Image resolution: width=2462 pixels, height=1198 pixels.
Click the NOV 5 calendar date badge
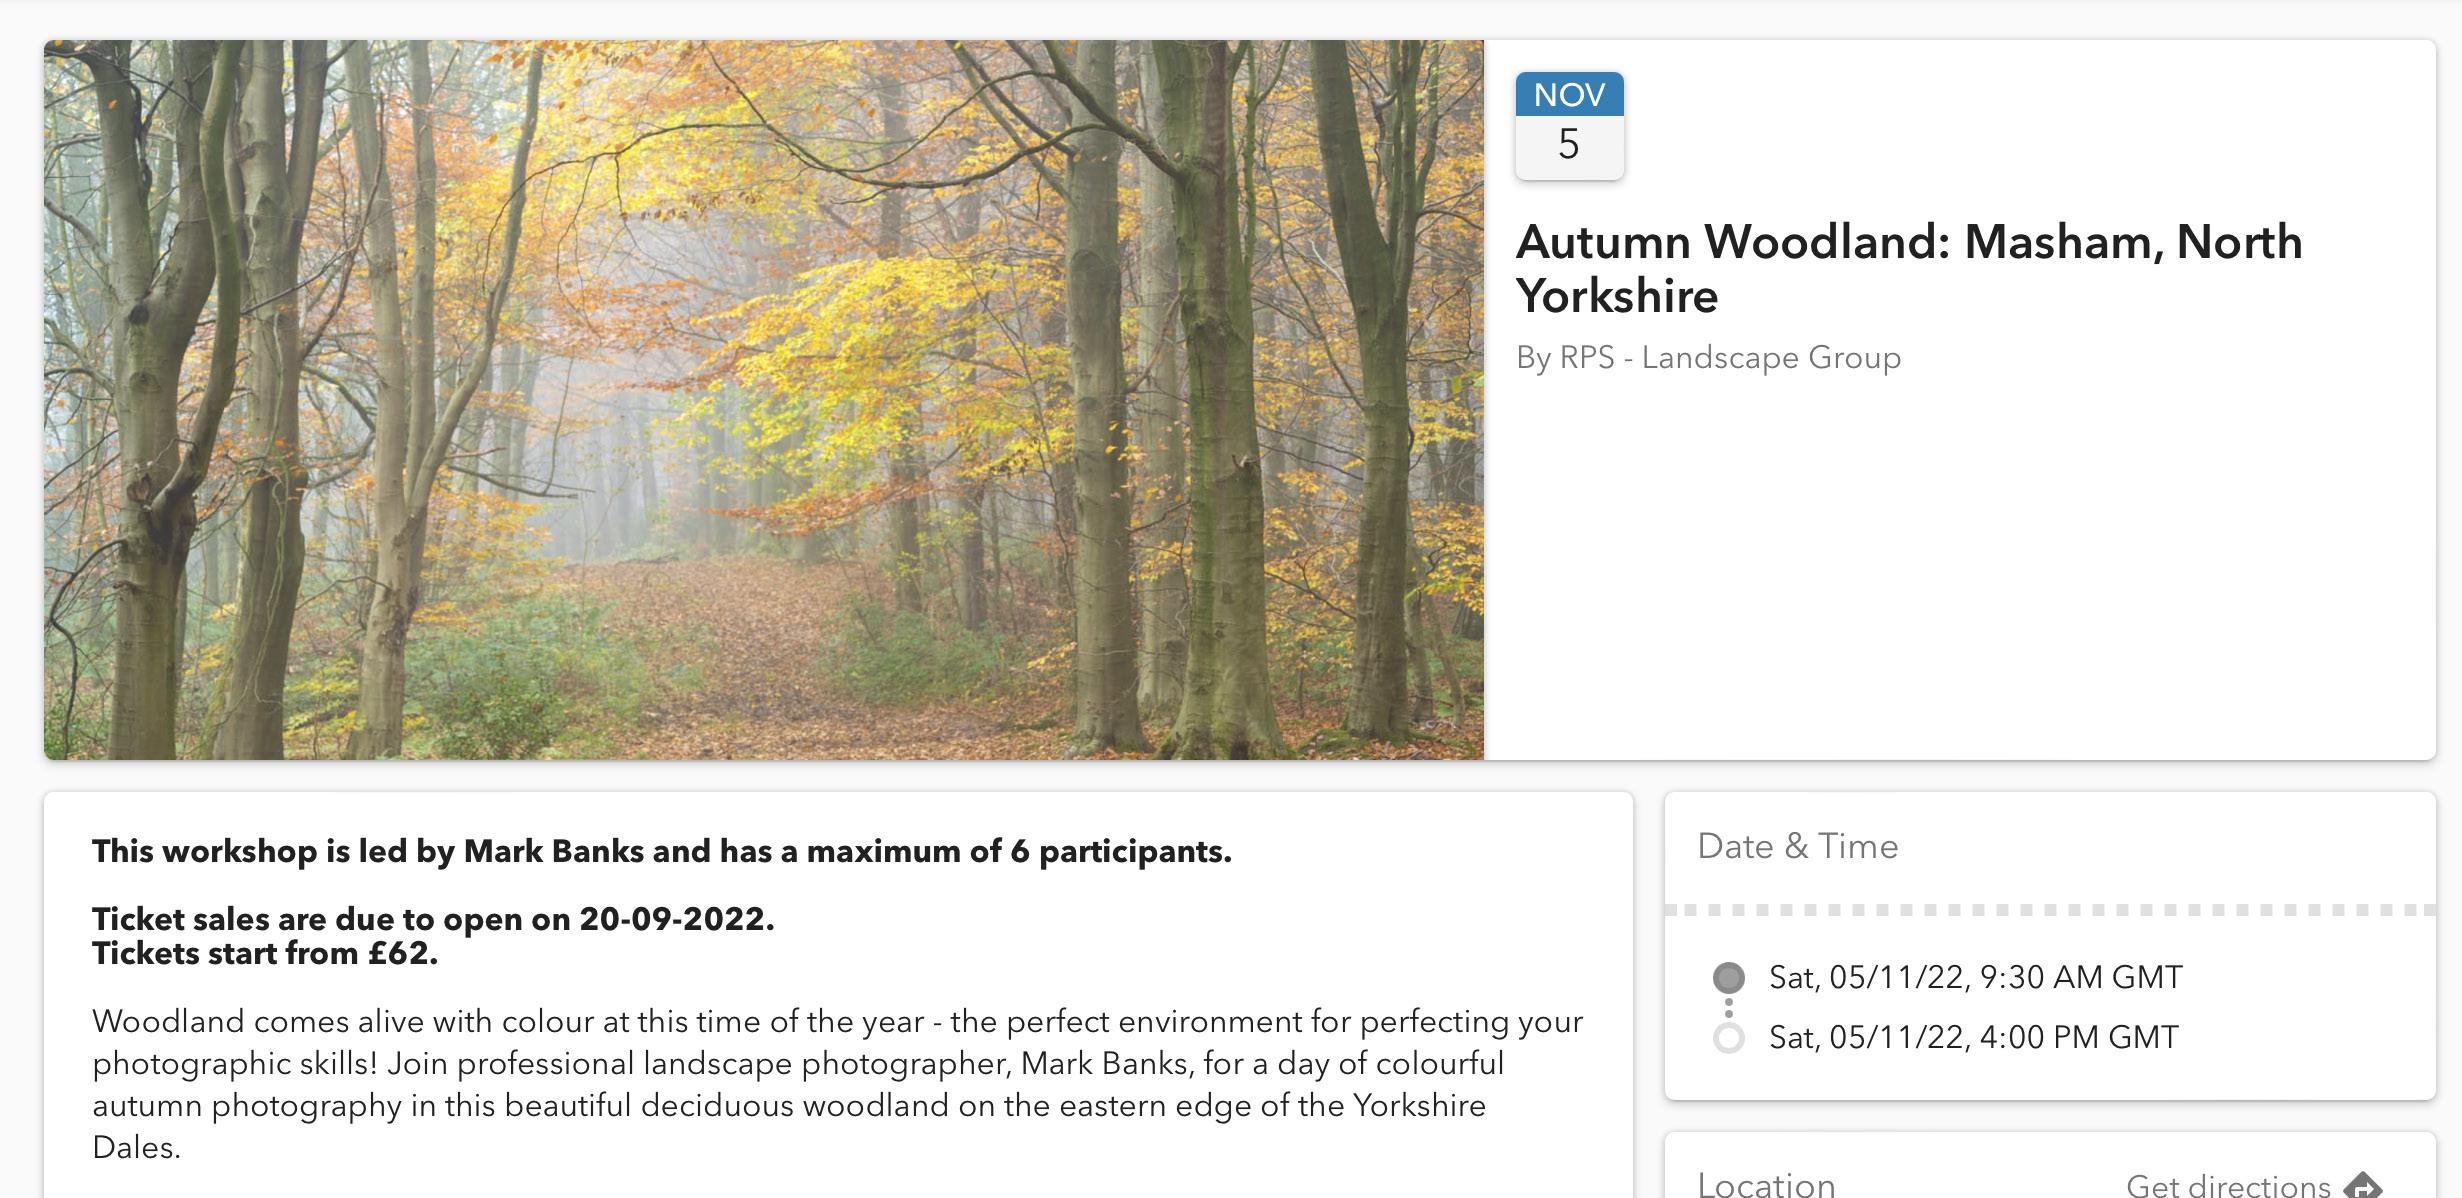[1569, 126]
